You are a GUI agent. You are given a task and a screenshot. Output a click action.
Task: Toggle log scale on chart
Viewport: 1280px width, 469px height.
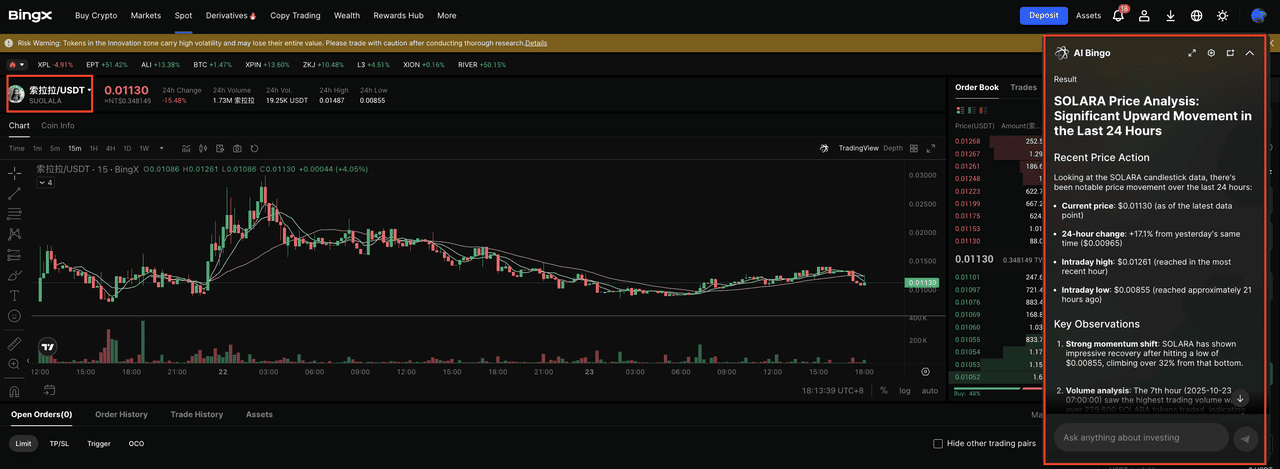click(905, 391)
